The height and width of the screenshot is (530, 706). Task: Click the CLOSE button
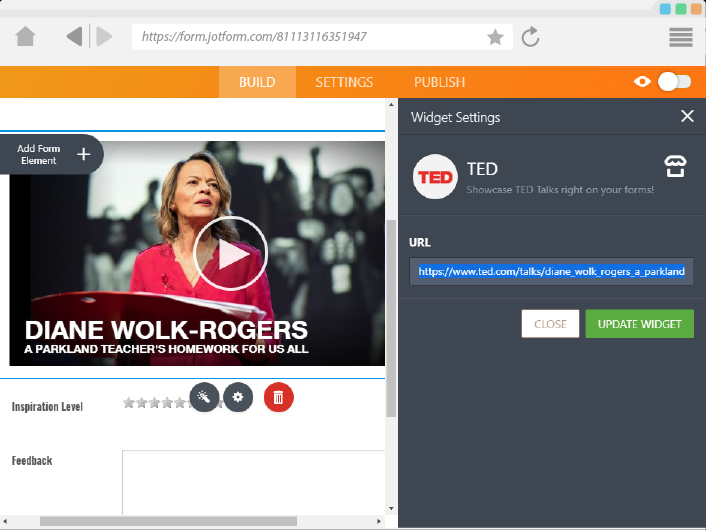click(x=550, y=324)
